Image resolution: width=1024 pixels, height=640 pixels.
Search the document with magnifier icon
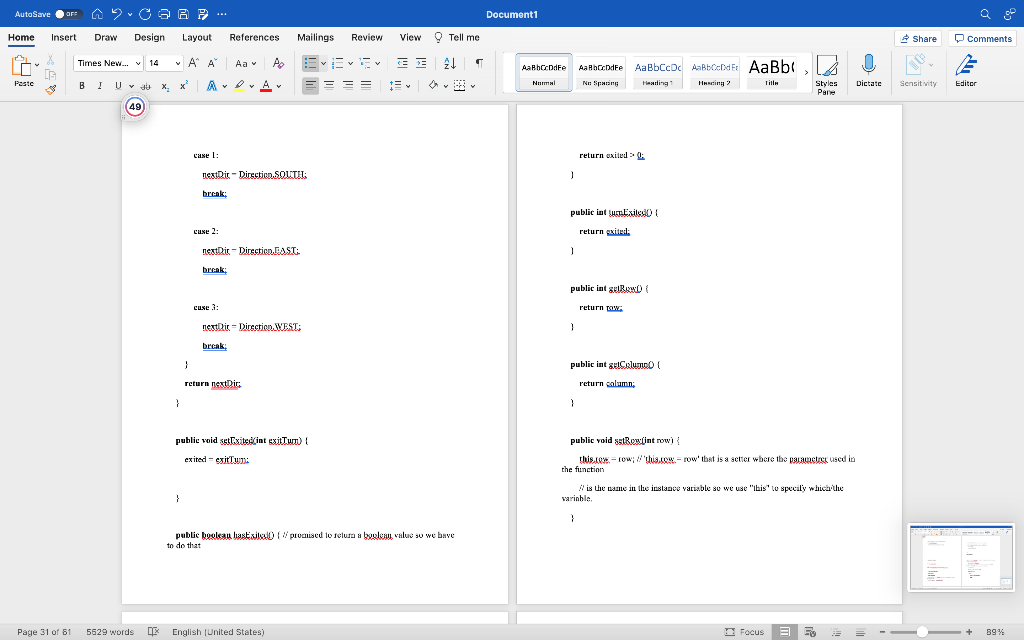[985, 14]
